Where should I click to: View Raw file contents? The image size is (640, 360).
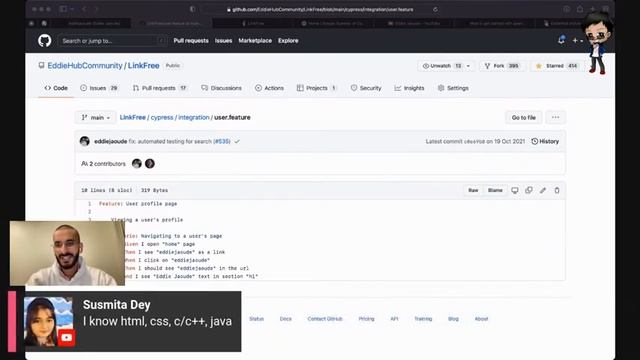473,190
